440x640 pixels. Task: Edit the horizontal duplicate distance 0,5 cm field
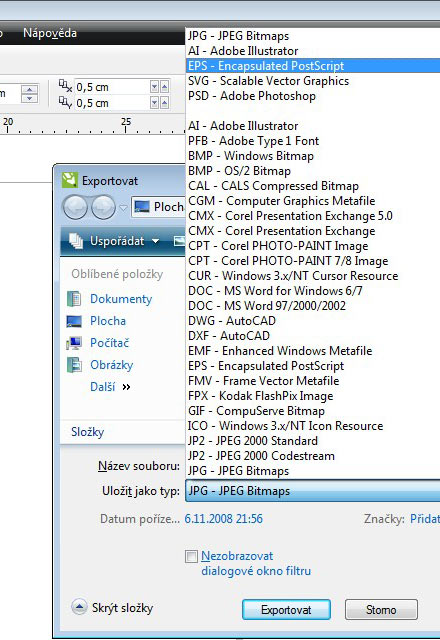[112, 87]
